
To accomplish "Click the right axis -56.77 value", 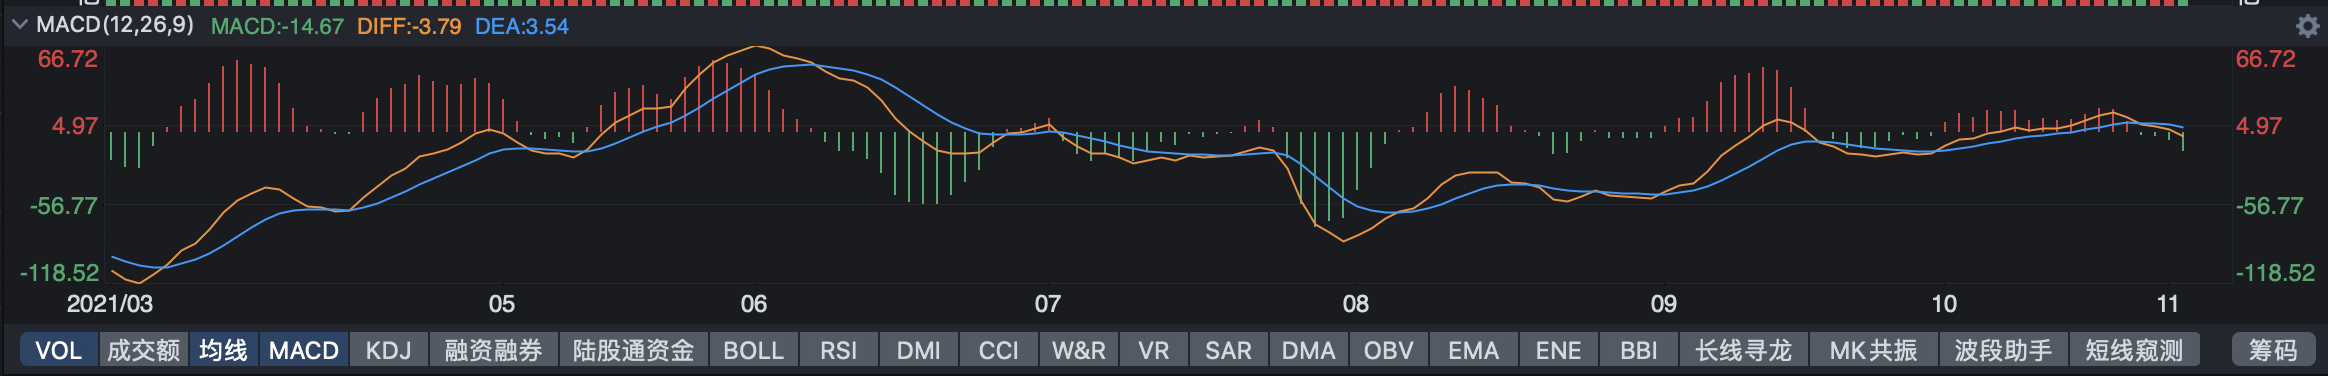I will pos(2270,206).
